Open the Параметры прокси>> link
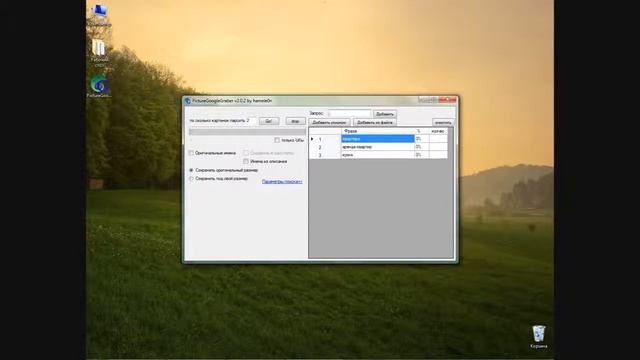640x360 pixels. (x=282, y=182)
